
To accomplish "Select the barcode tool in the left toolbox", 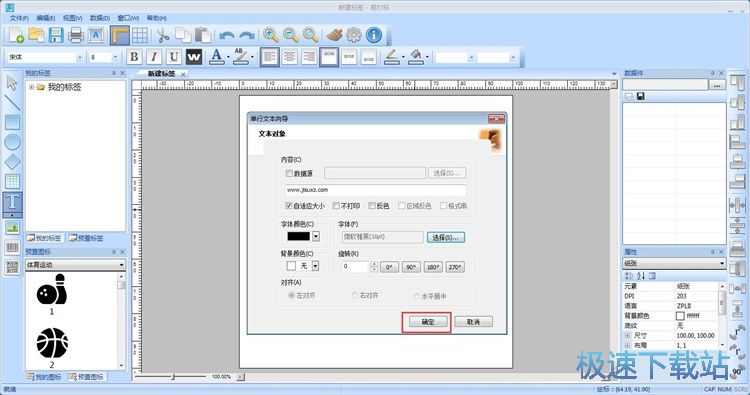I will point(12,247).
